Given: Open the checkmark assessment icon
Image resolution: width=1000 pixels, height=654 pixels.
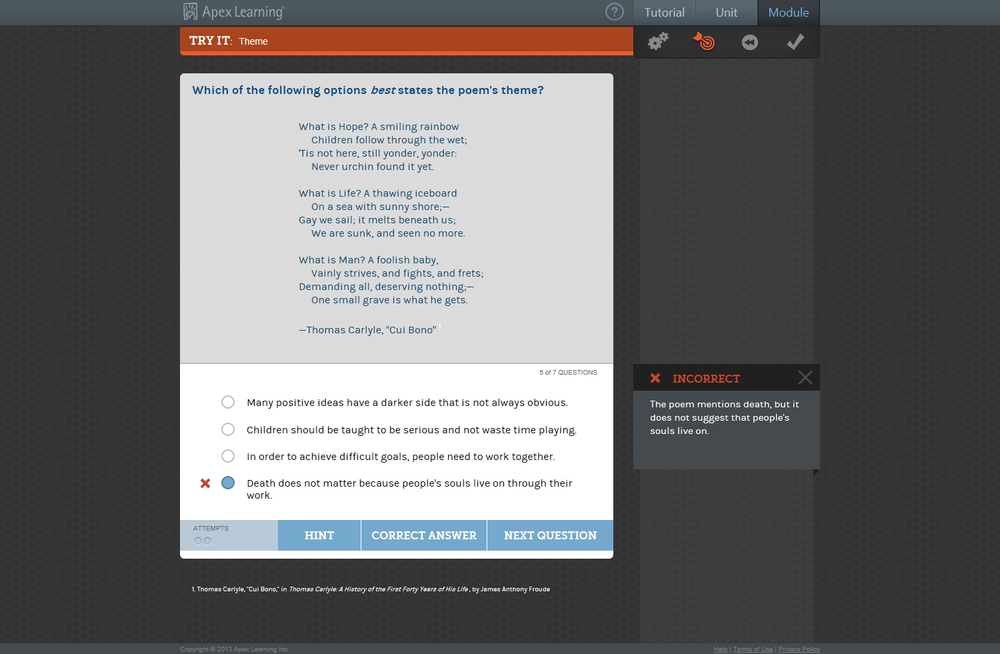Looking at the screenshot, I should pyautogui.click(x=795, y=41).
